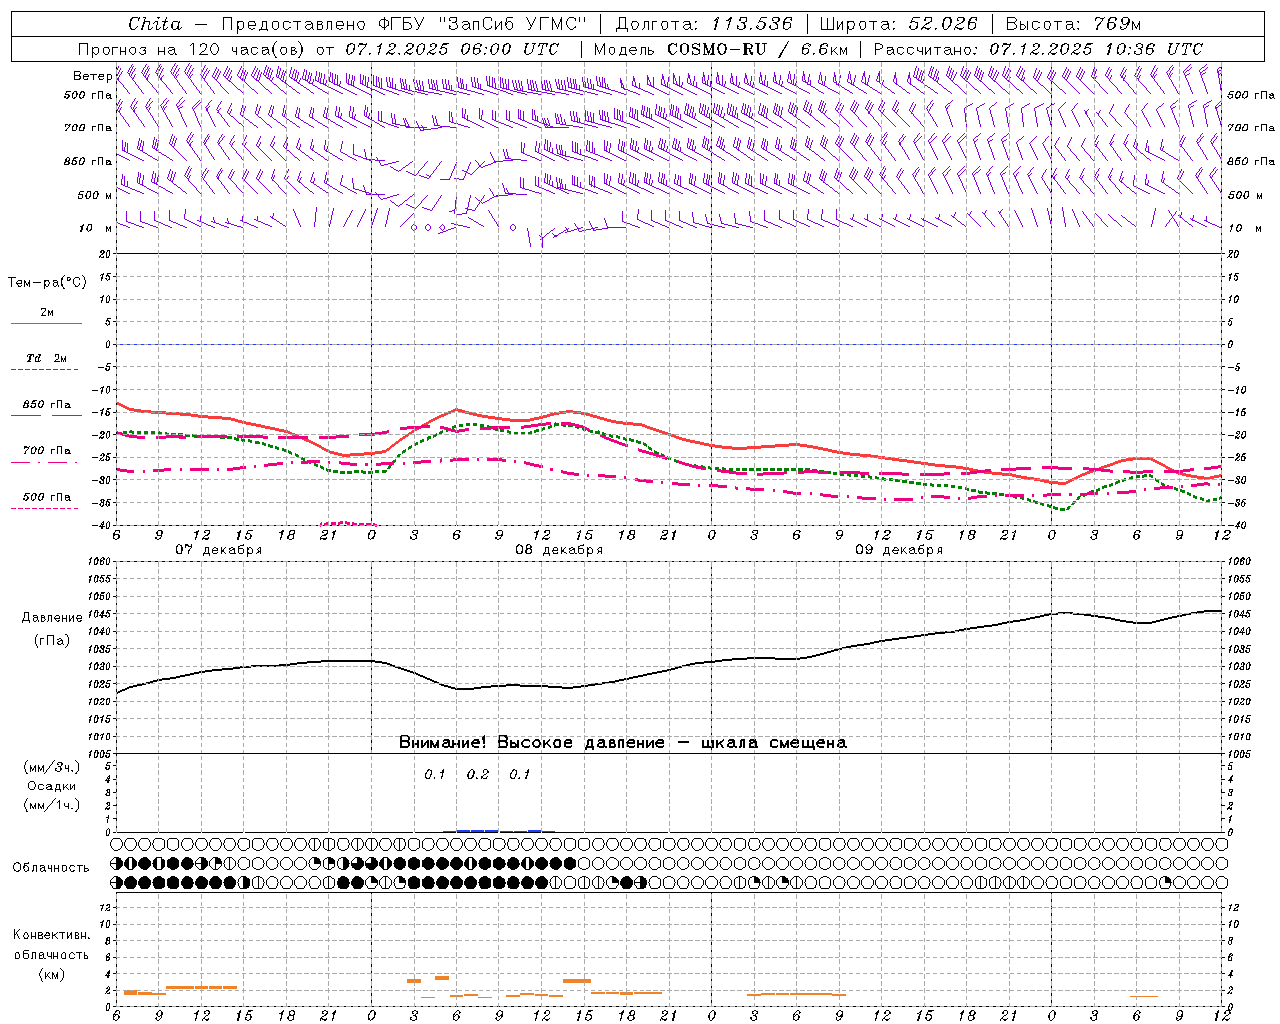The image size is (1280, 1024).
Task: Click the "Тем-ра(°C)" temperature panel label
Action: (x=47, y=283)
